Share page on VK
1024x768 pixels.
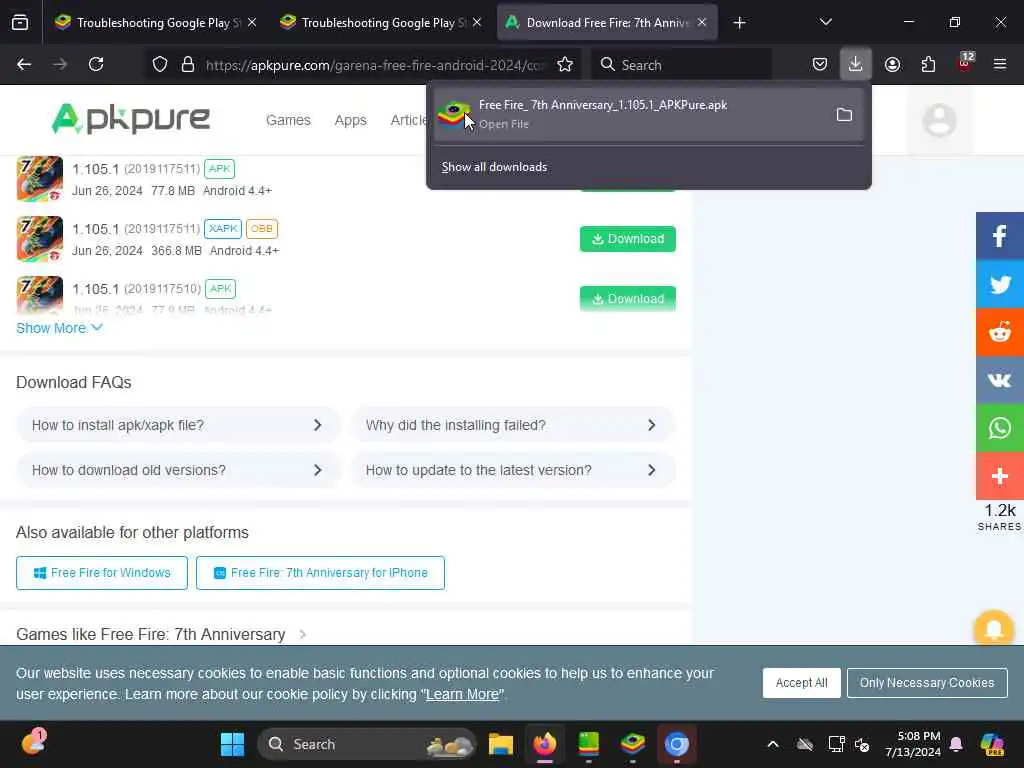click(x=1000, y=380)
